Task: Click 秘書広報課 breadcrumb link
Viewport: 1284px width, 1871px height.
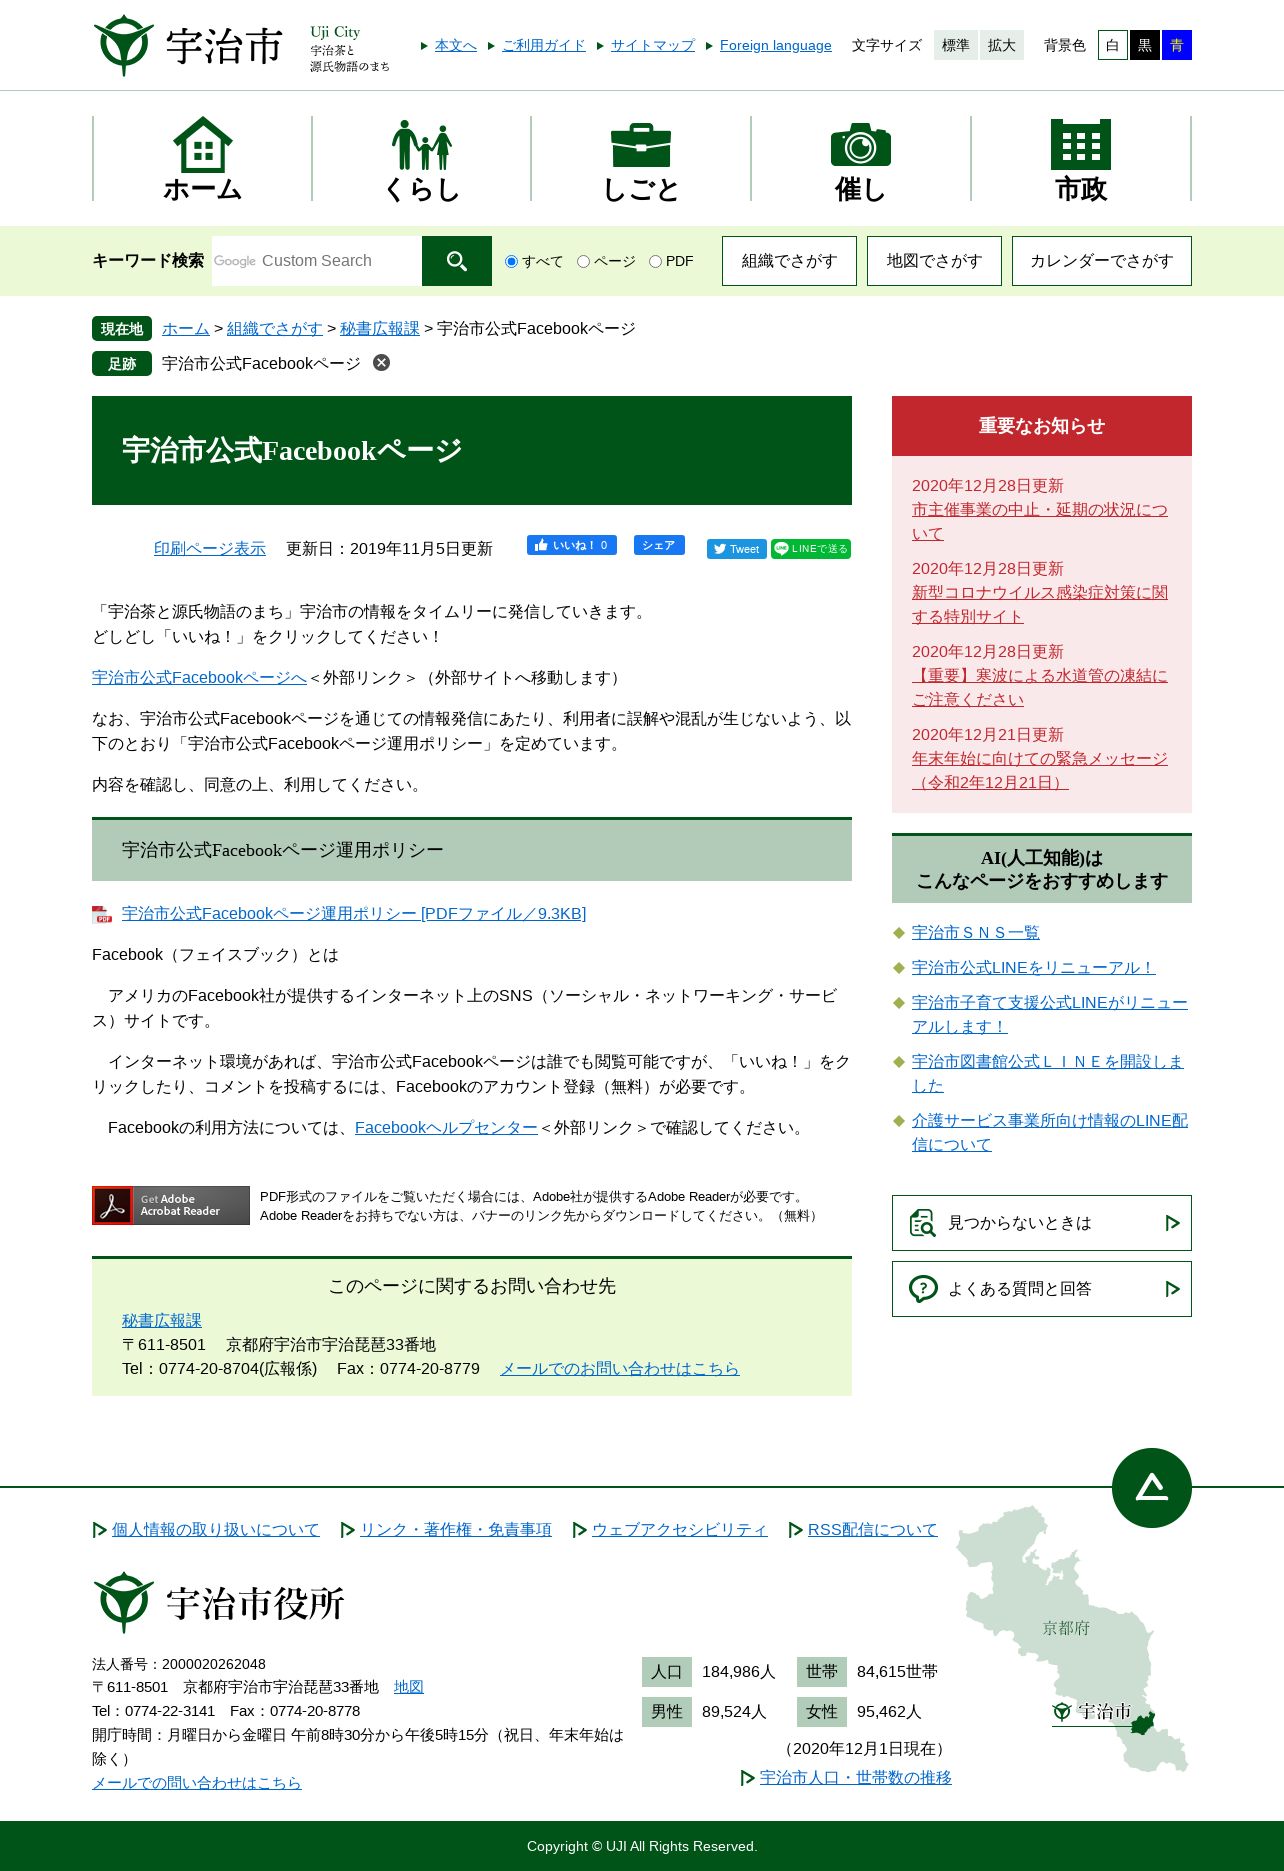Action: (380, 328)
